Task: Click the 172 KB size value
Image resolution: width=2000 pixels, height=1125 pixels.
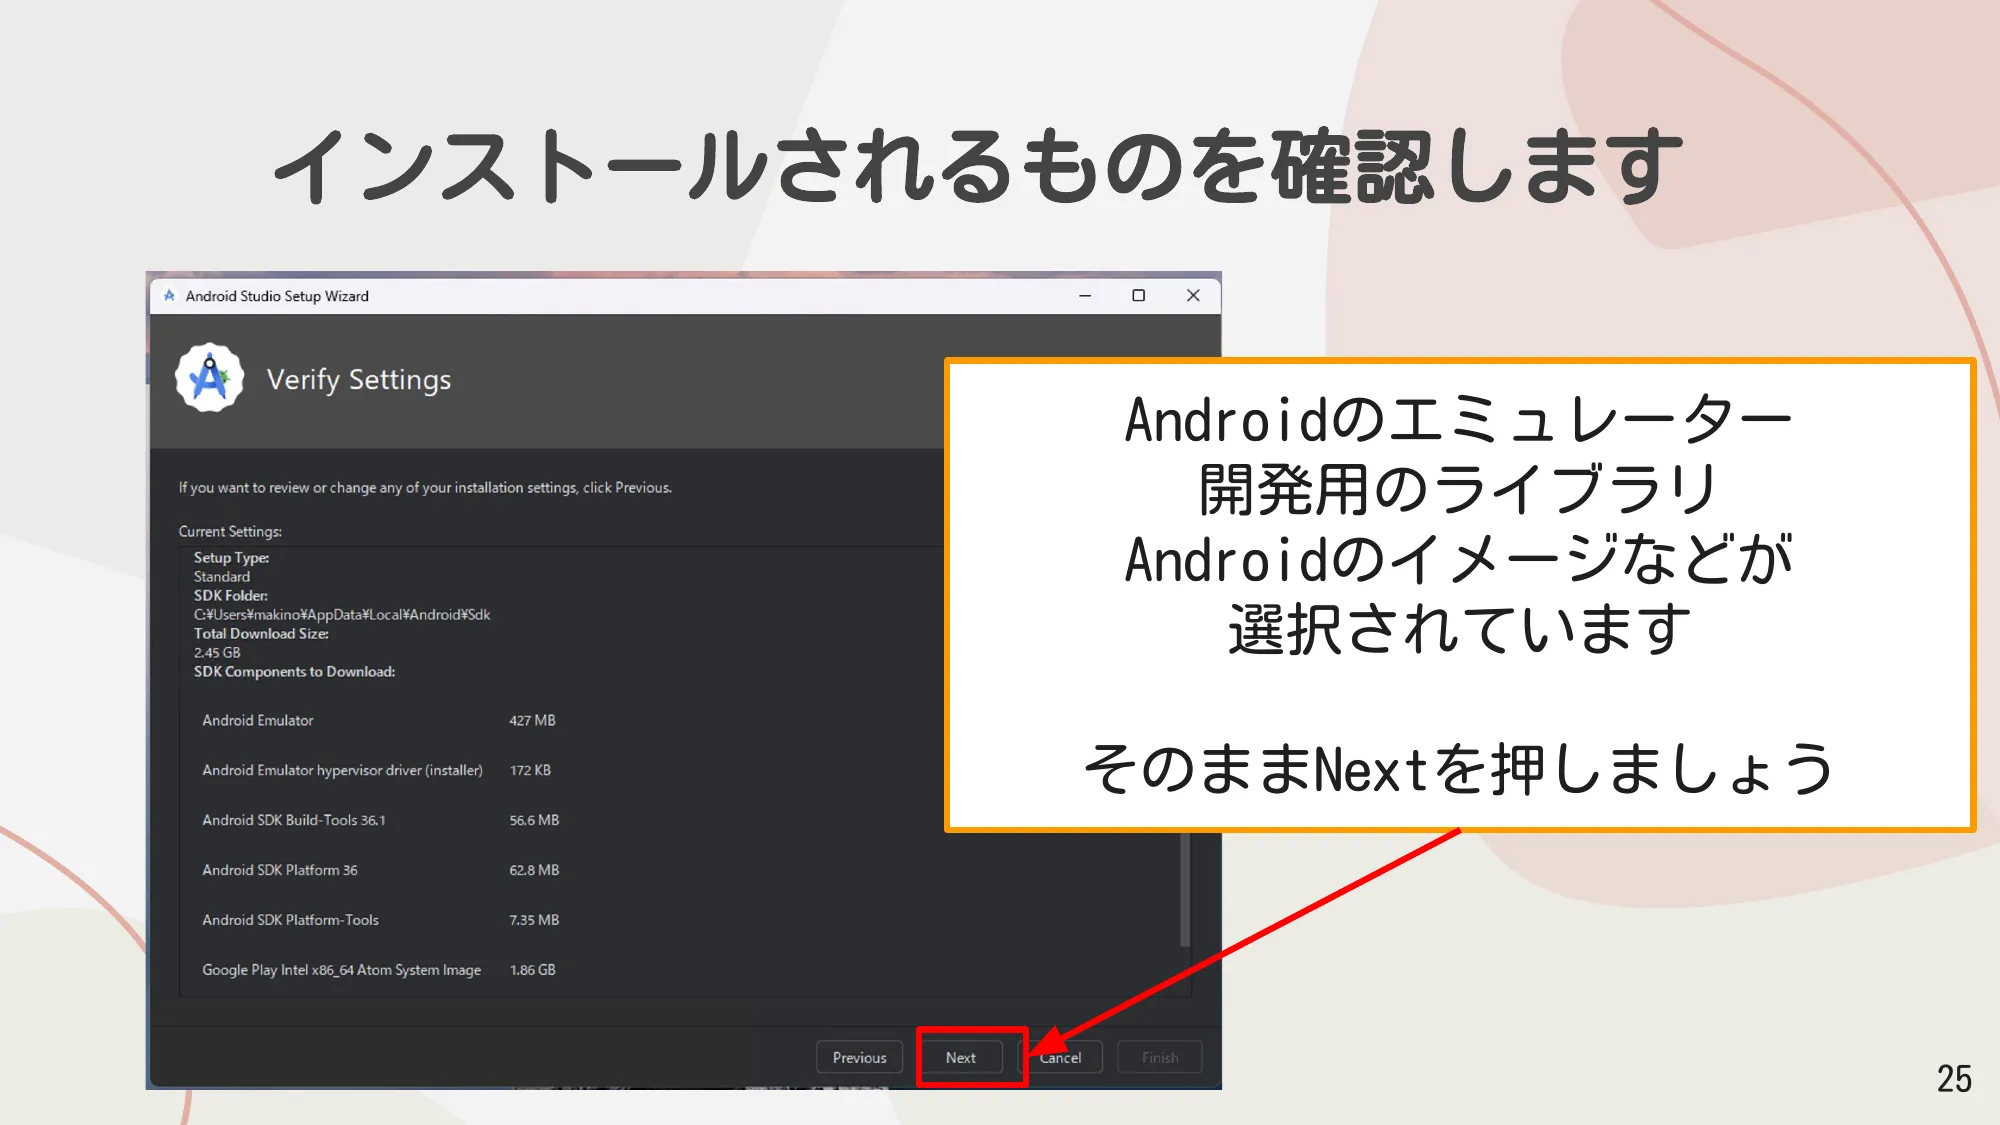Action: (x=530, y=770)
